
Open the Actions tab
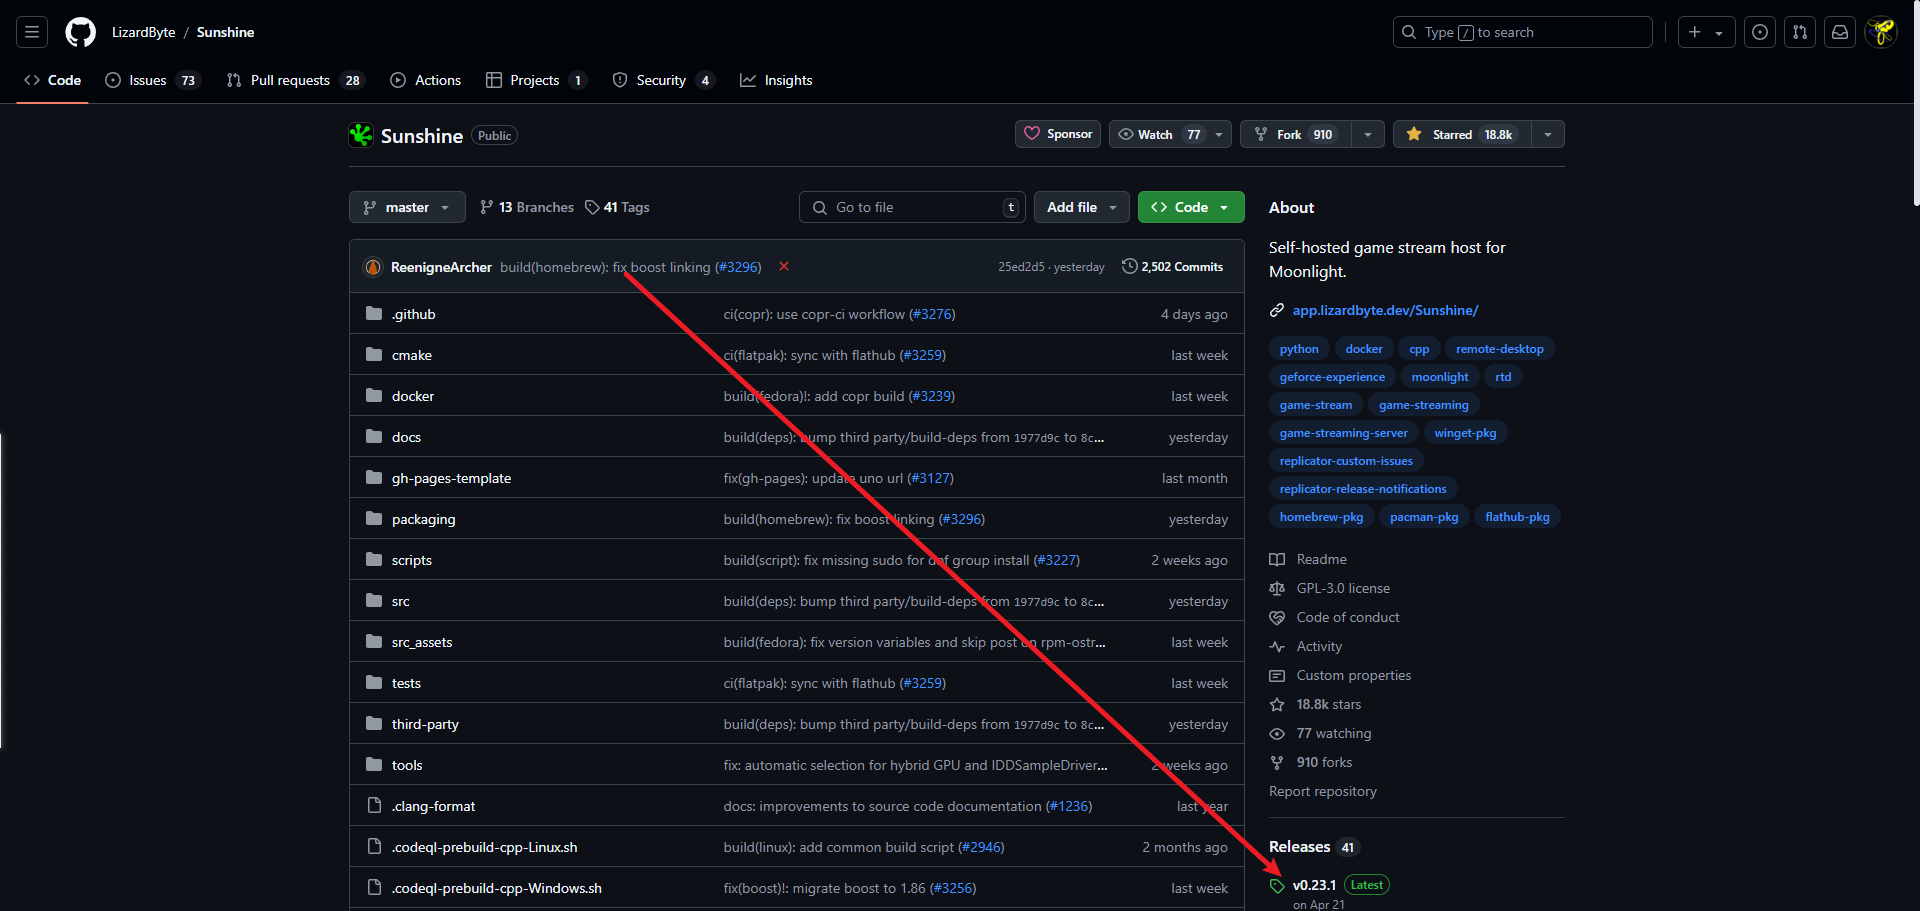[x=426, y=80]
